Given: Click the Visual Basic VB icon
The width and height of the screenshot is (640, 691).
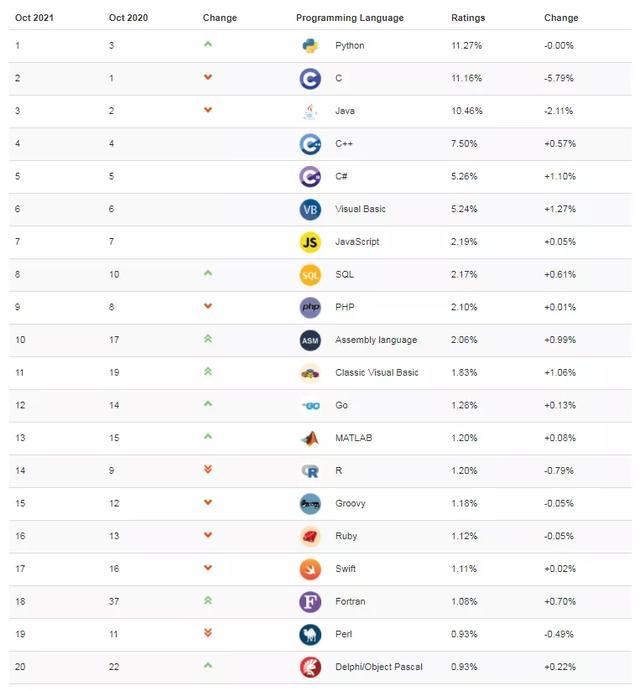Looking at the screenshot, I should point(310,209).
